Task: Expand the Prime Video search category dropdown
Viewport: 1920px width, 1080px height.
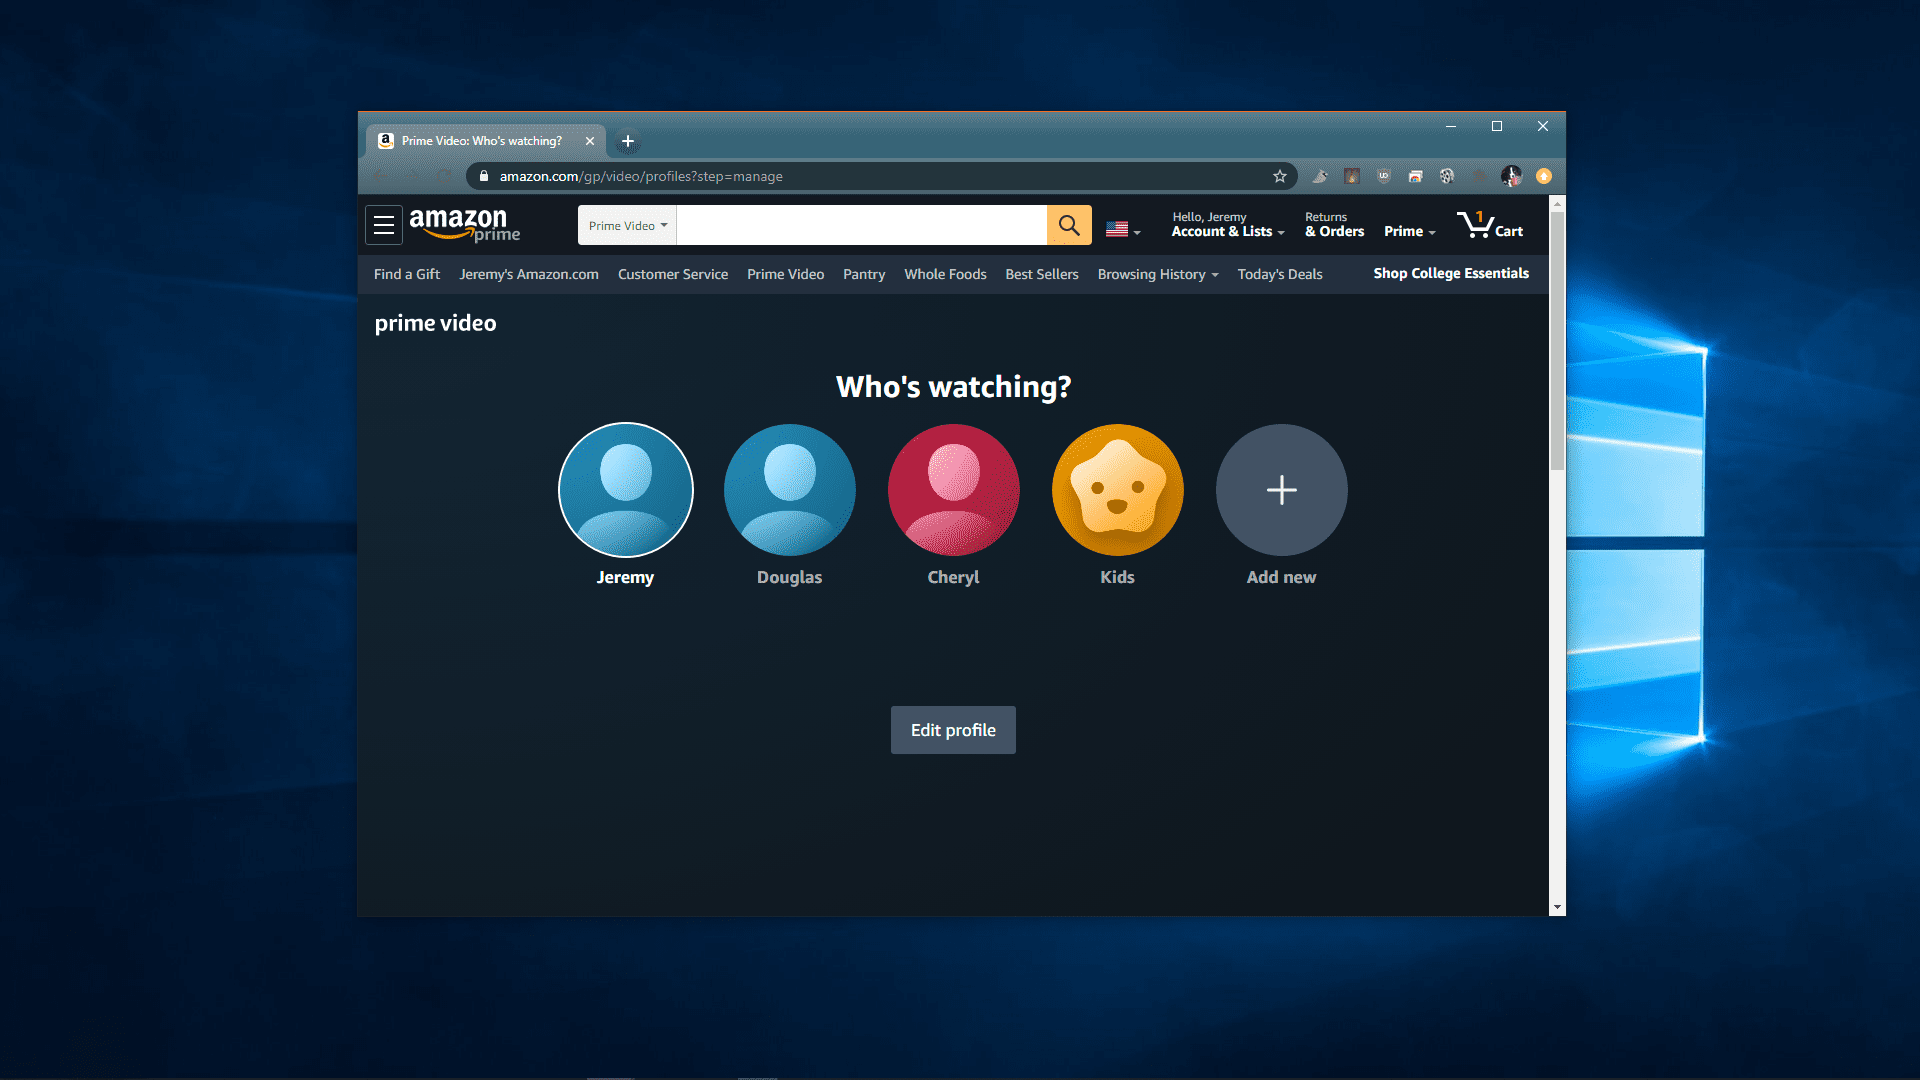Action: [627, 225]
